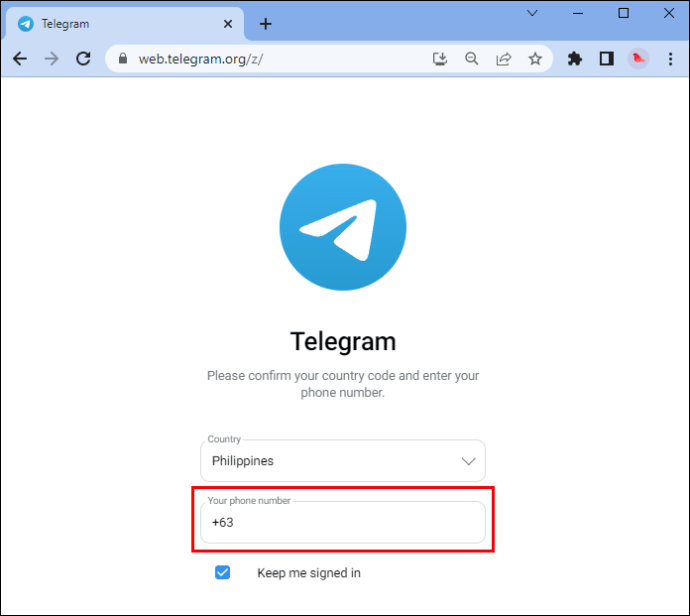Toggle the browser side panel icon
The width and height of the screenshot is (690, 616).
coord(607,59)
